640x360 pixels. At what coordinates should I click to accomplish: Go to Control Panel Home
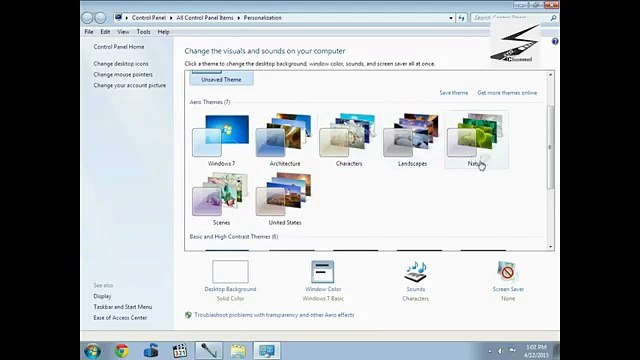[x=119, y=47]
